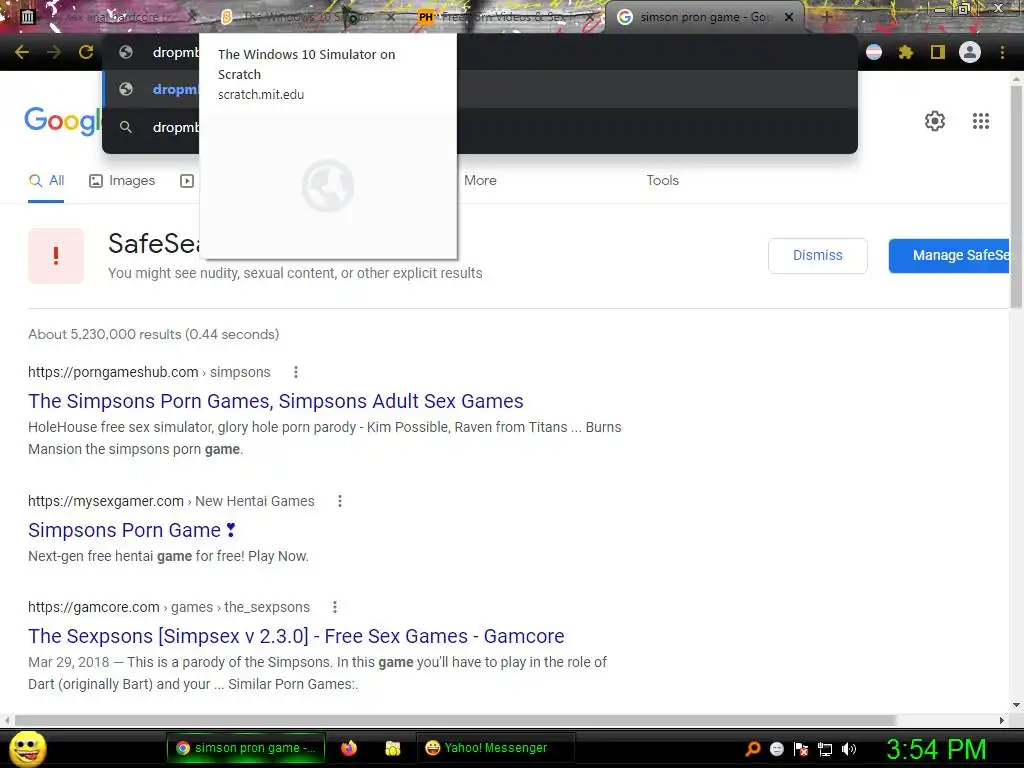Reload the page with the refresh icon
This screenshot has width=1024, height=768.
pyautogui.click(x=86, y=52)
